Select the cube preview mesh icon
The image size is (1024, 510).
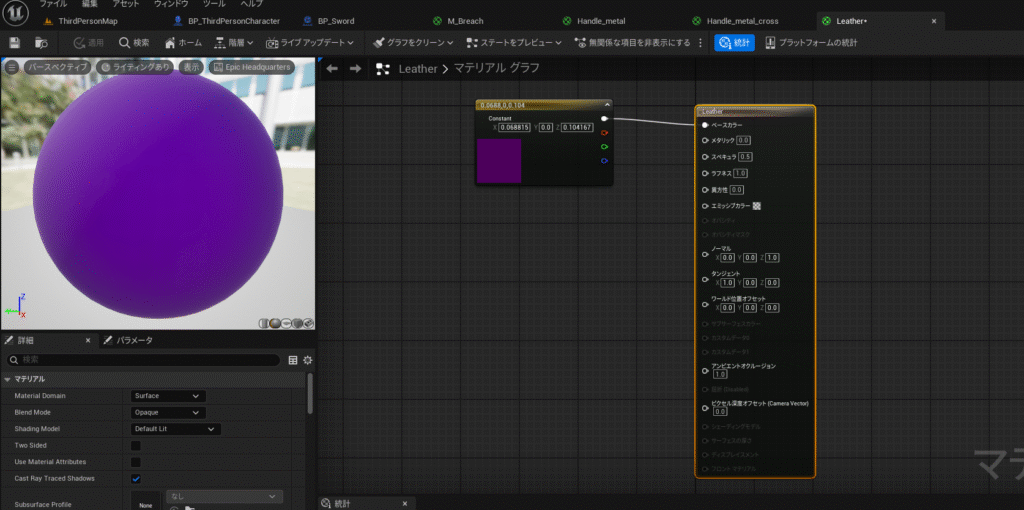[297, 323]
